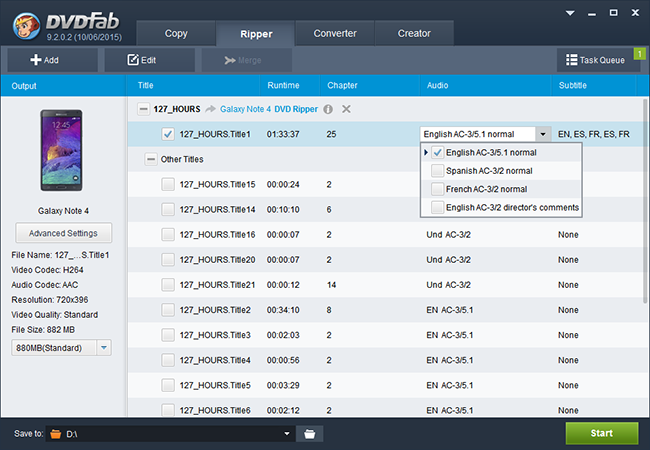Switch to the Converter tab
The image size is (650, 450).
point(335,34)
